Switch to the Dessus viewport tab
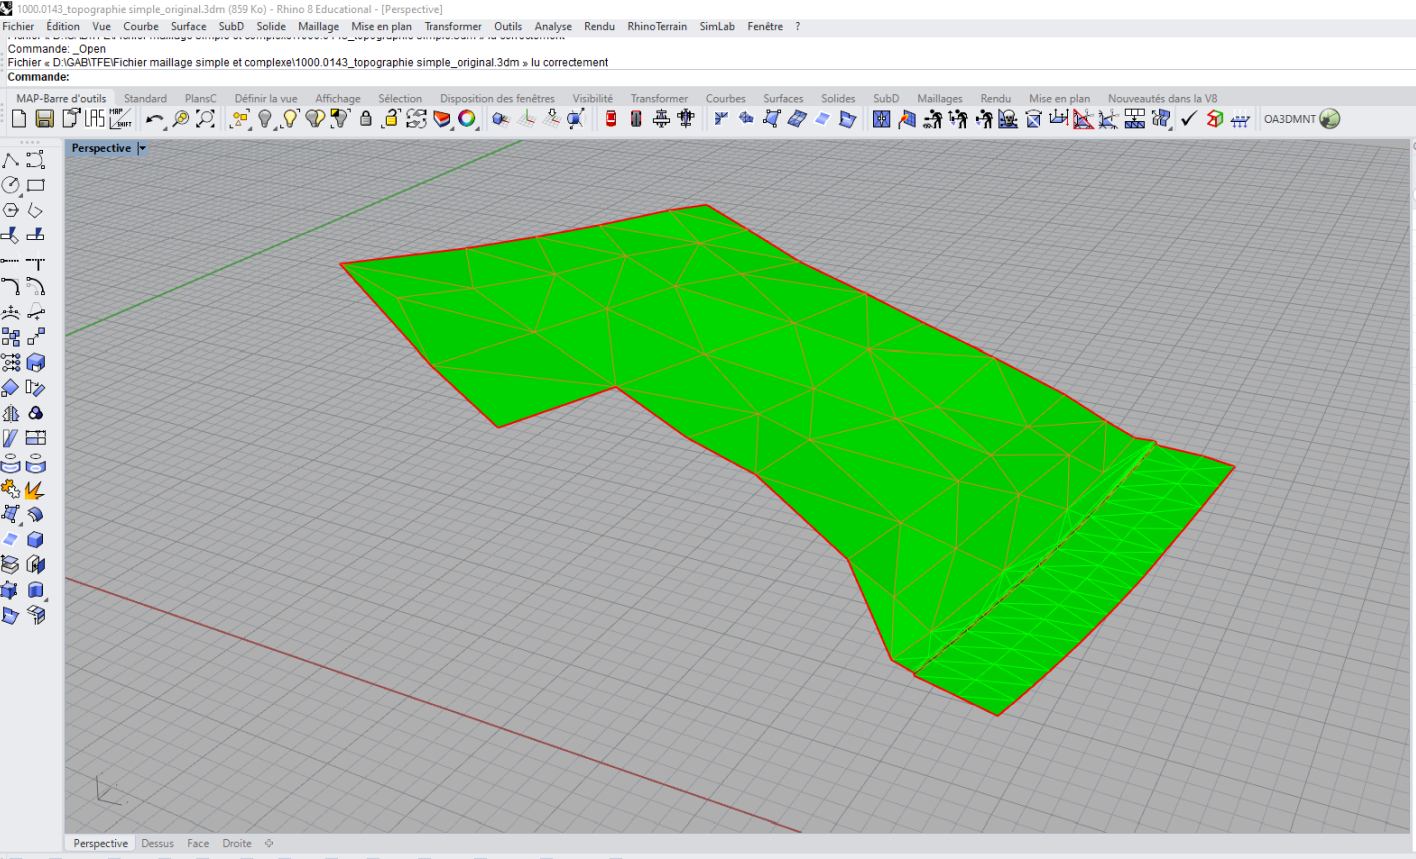1416x859 pixels. pyautogui.click(x=157, y=843)
